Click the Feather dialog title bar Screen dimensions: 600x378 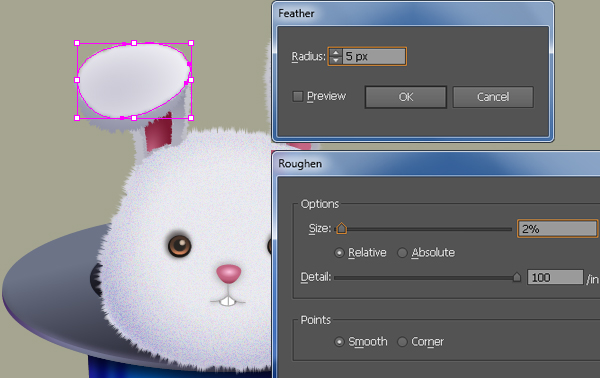click(x=412, y=13)
